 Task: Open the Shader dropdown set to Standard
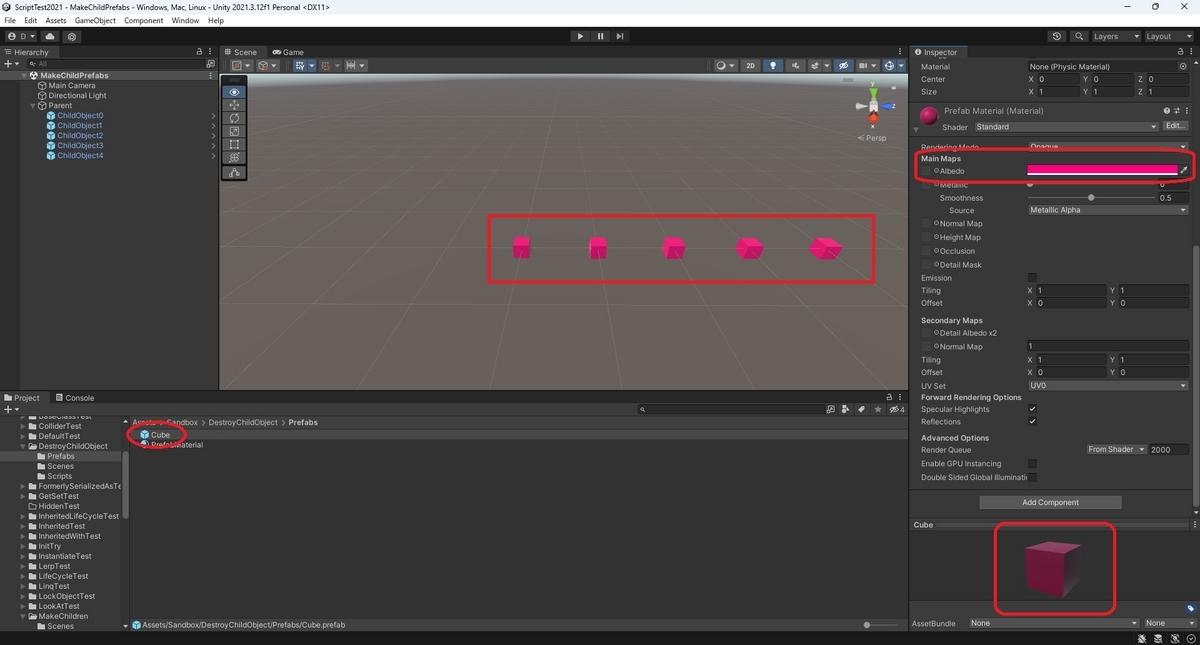1064,127
